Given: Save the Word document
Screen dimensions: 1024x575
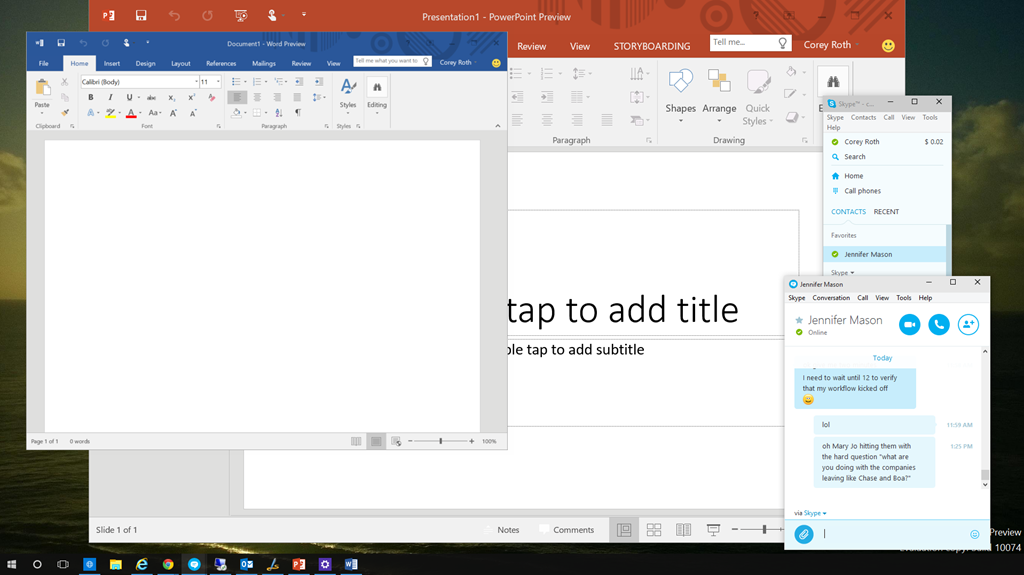Looking at the screenshot, I should coord(61,43).
